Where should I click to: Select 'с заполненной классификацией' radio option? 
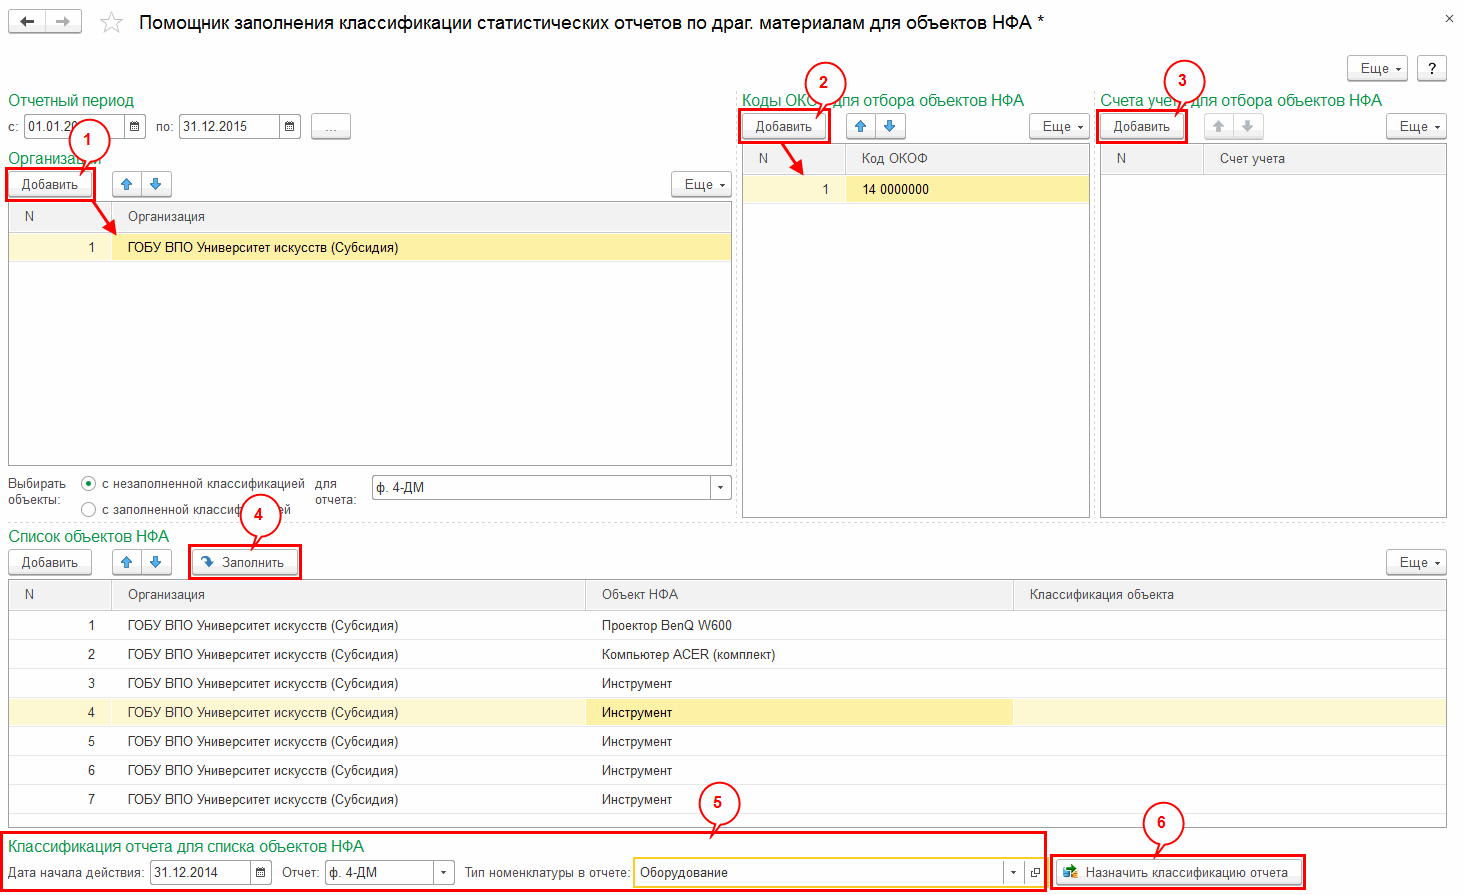(88, 510)
